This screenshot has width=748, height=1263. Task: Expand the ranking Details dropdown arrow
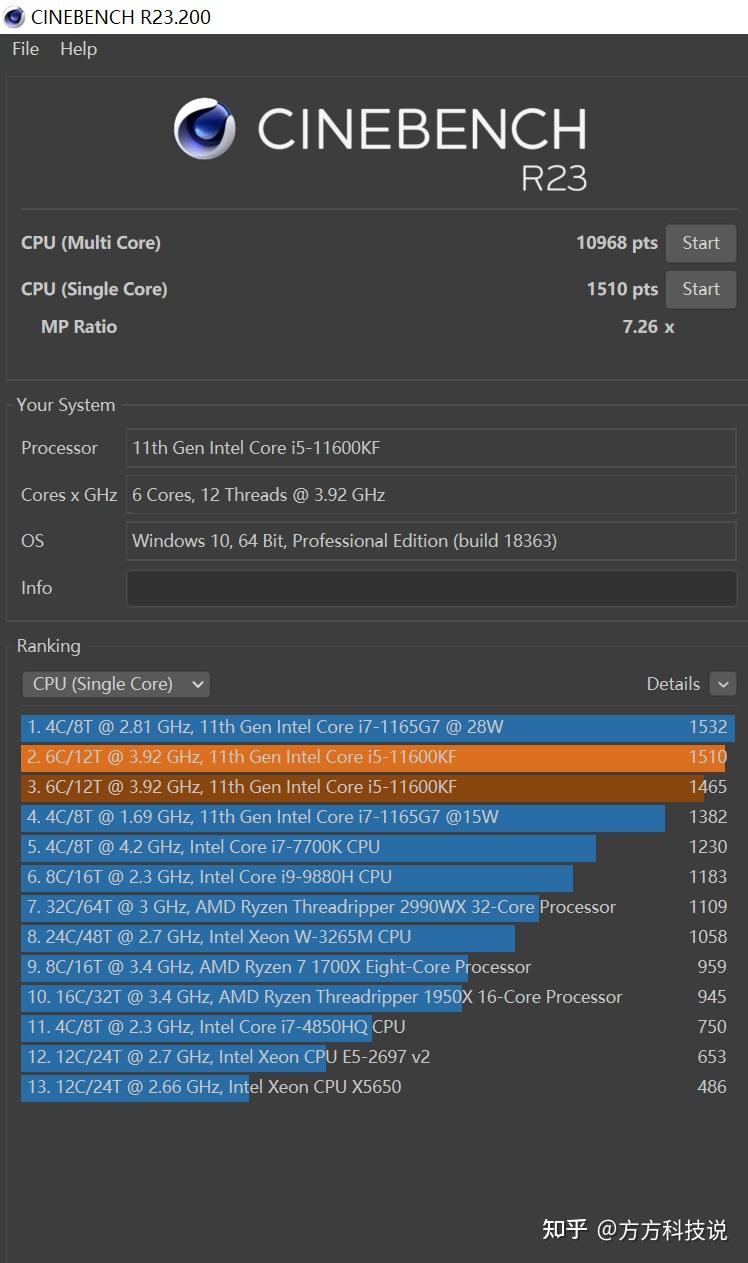722,684
